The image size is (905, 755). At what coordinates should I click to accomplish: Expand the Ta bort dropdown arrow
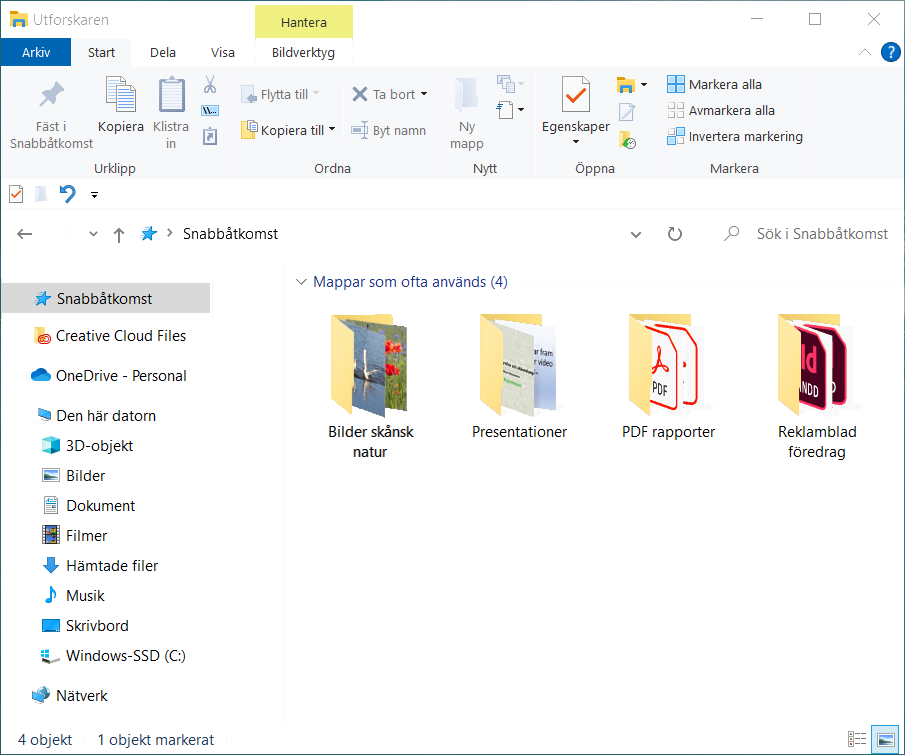click(x=424, y=94)
